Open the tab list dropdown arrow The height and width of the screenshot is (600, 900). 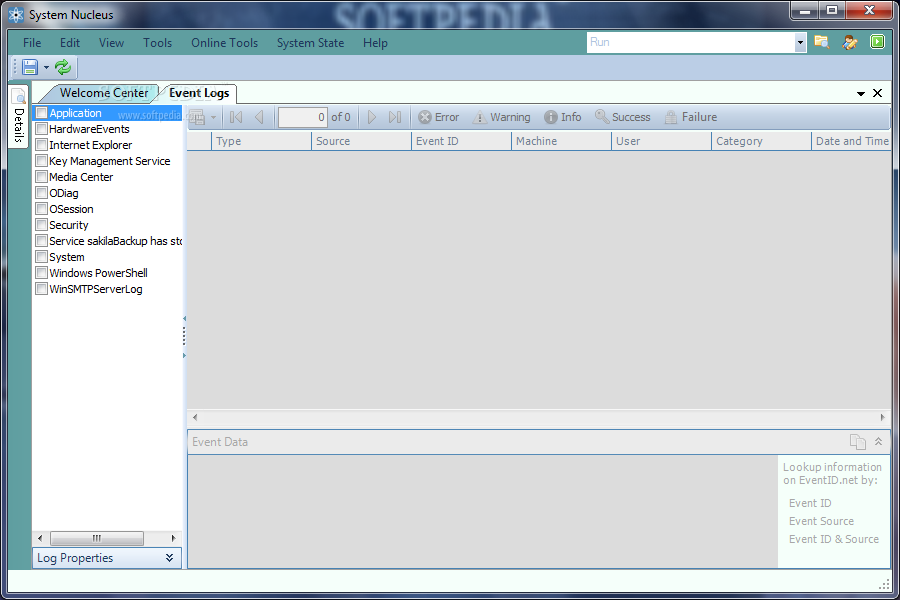860,94
